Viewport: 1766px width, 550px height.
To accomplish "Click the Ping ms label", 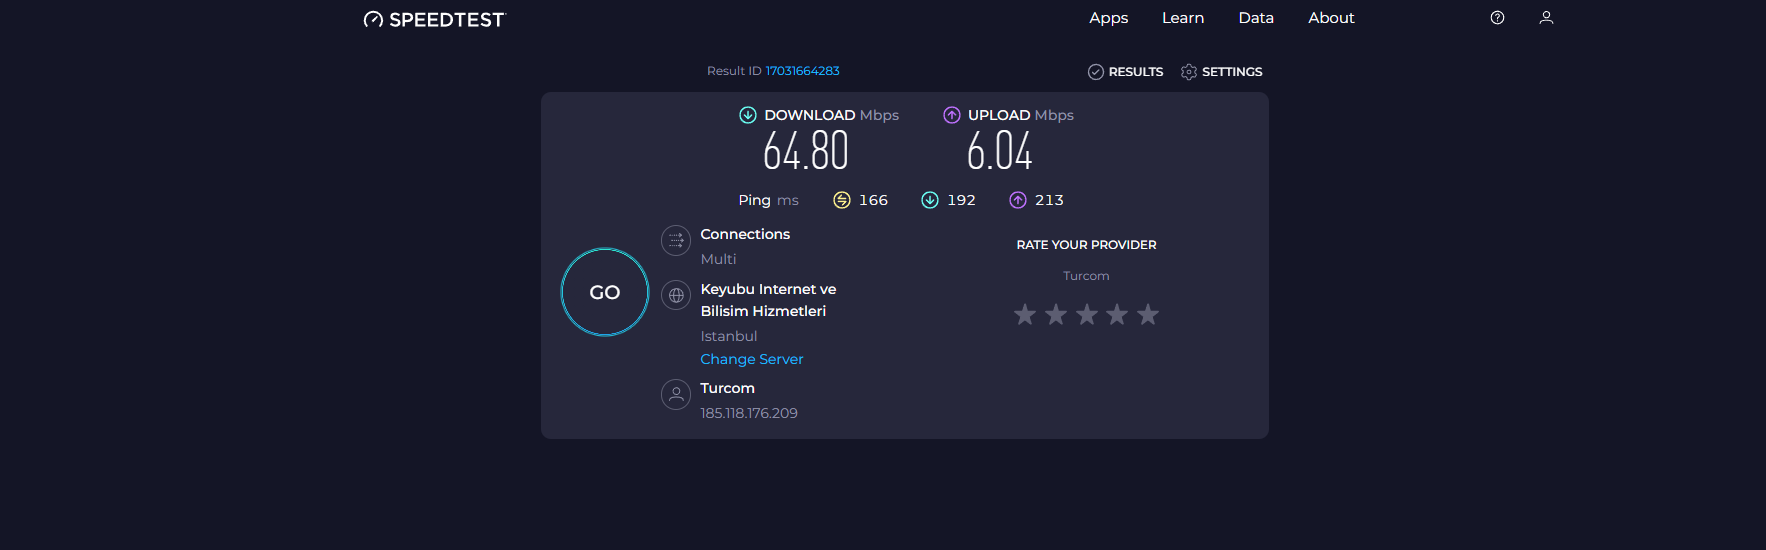I will pyautogui.click(x=768, y=200).
